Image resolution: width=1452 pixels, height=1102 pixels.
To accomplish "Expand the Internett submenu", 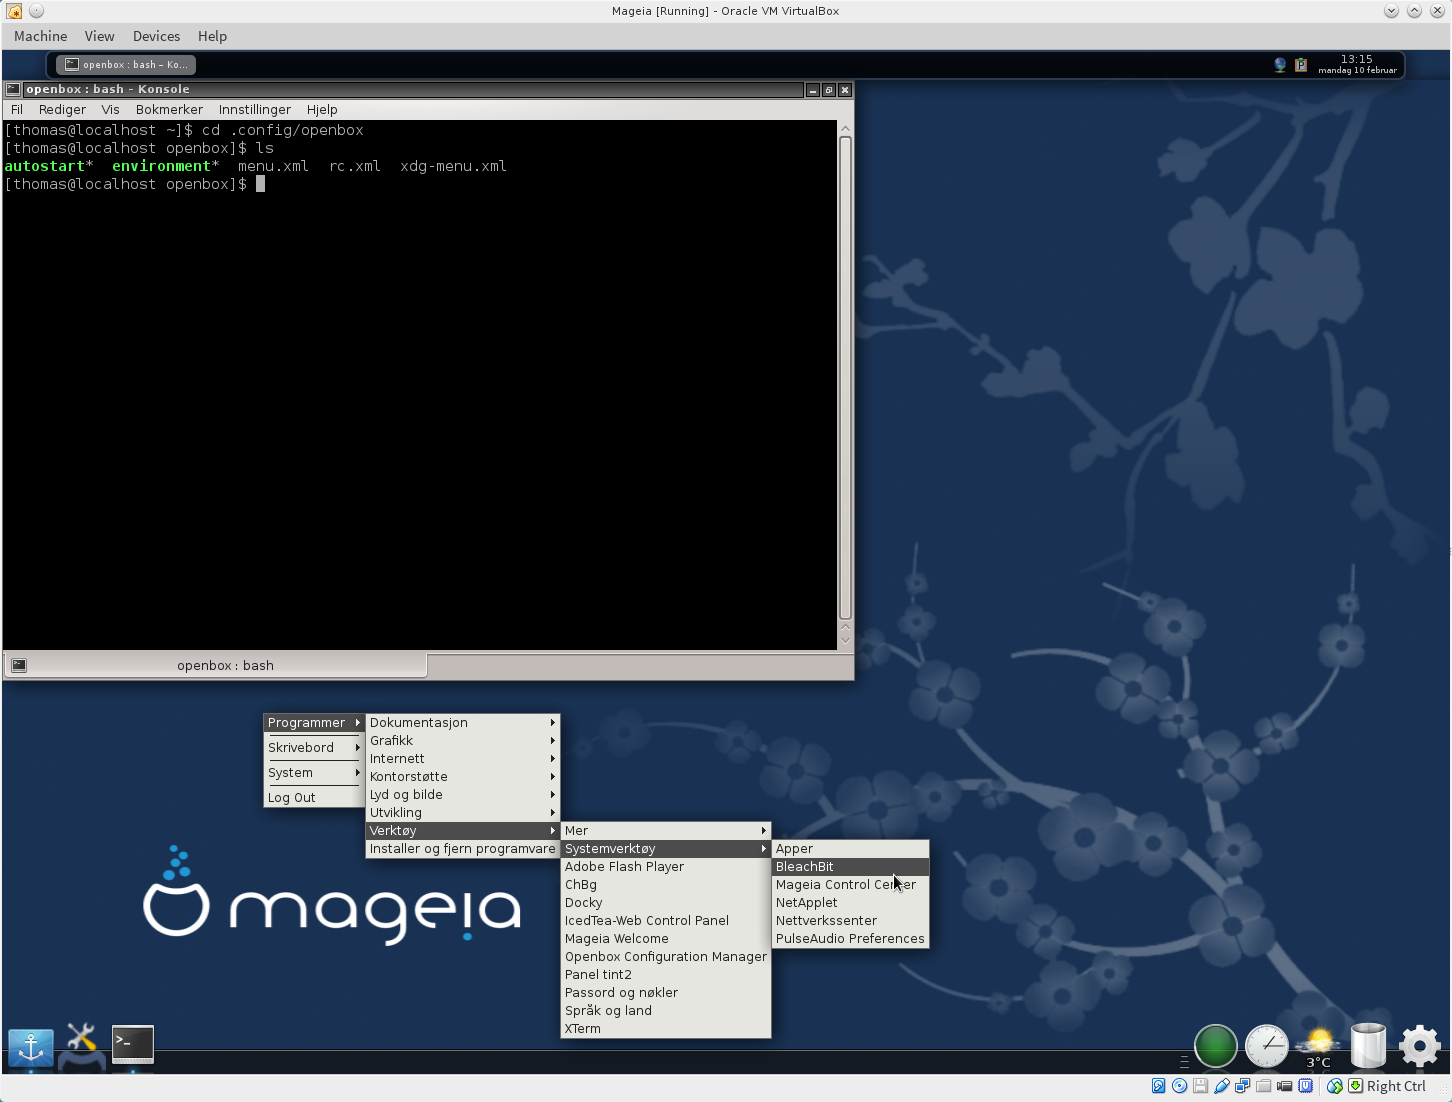I will [462, 758].
